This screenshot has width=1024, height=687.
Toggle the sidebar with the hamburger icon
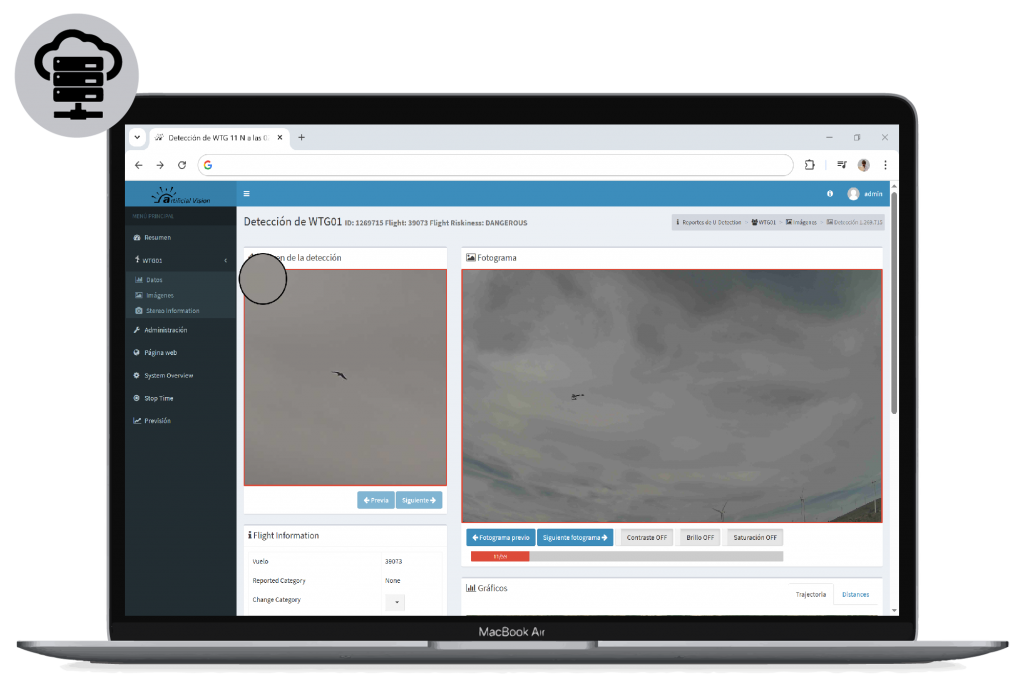[x=246, y=193]
